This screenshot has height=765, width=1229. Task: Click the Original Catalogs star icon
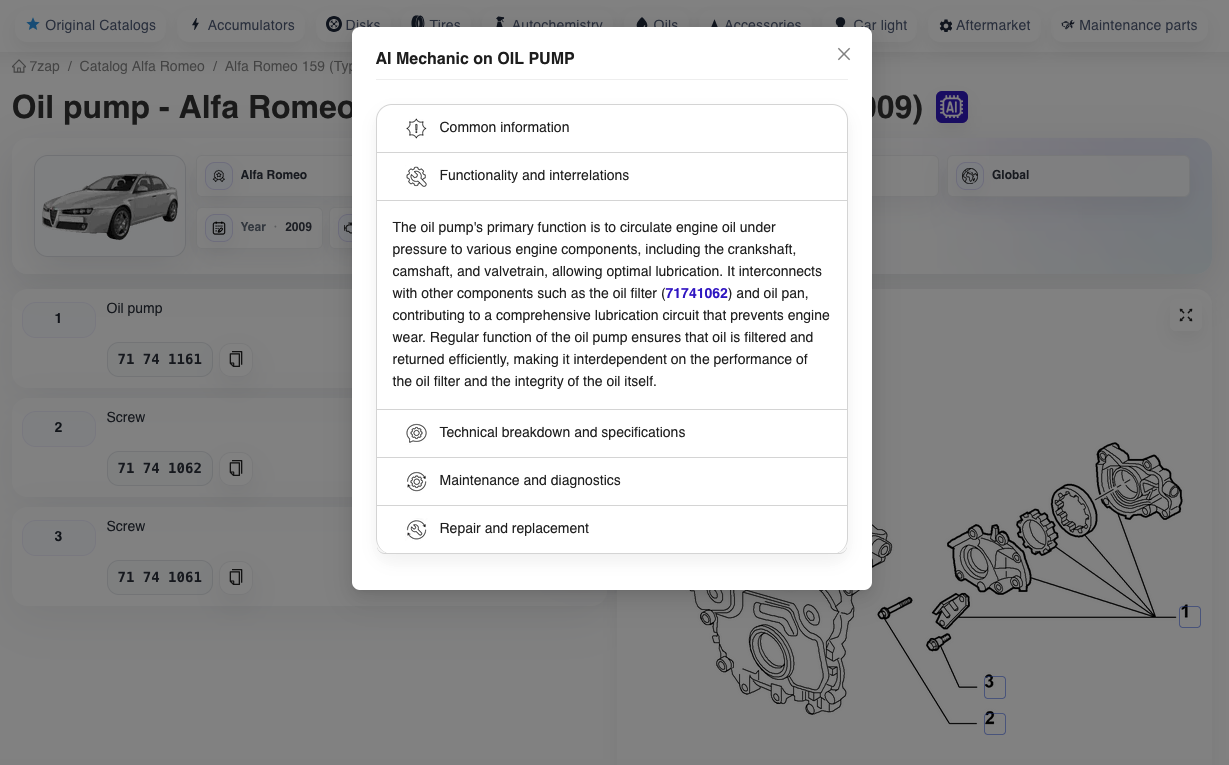click(x=33, y=24)
